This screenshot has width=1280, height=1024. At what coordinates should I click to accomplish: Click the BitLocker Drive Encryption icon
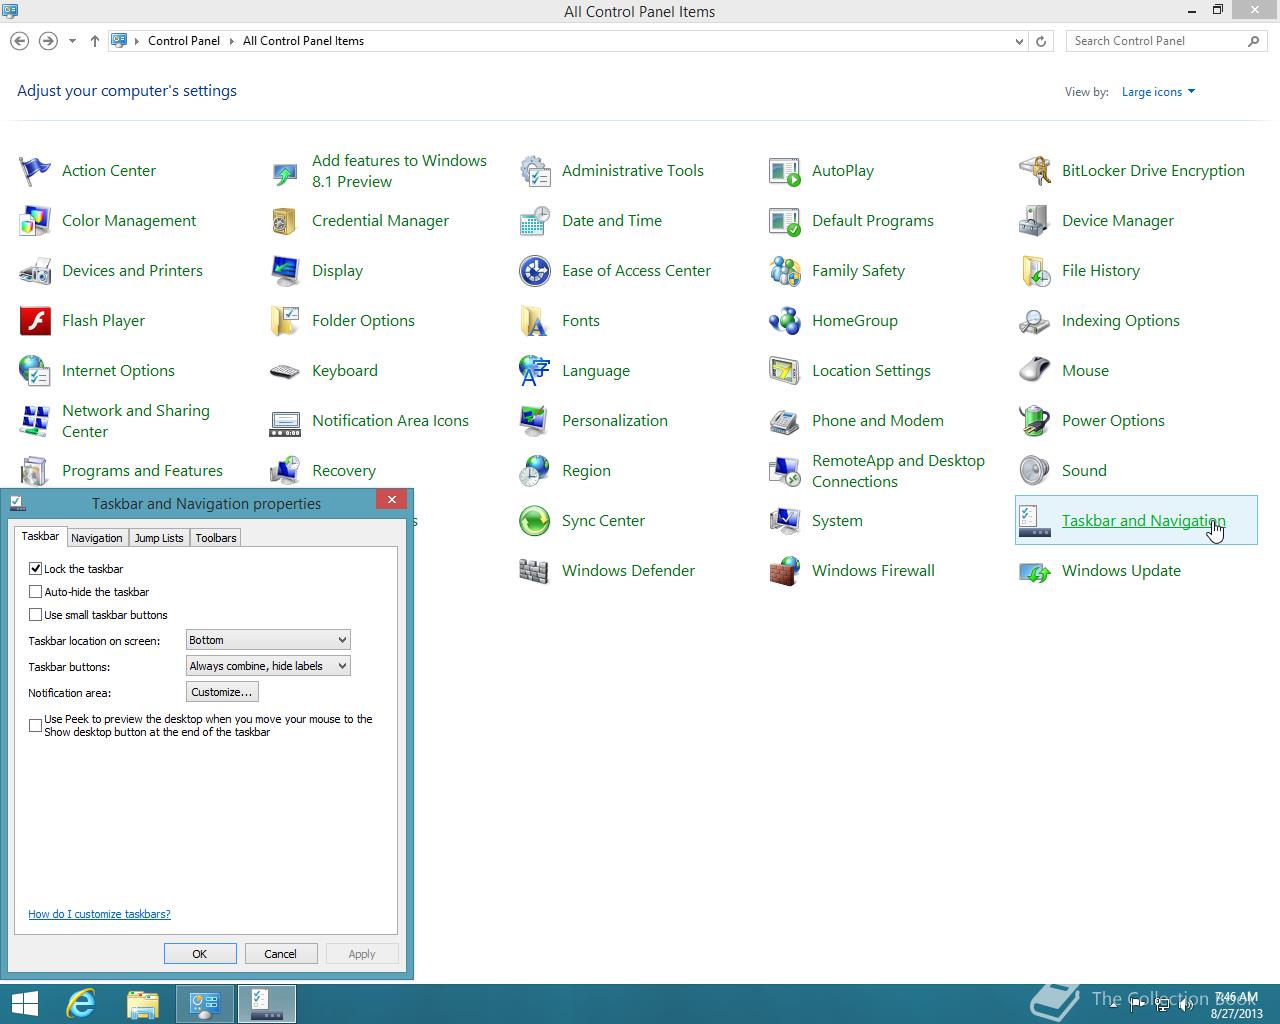pyautogui.click(x=1035, y=171)
